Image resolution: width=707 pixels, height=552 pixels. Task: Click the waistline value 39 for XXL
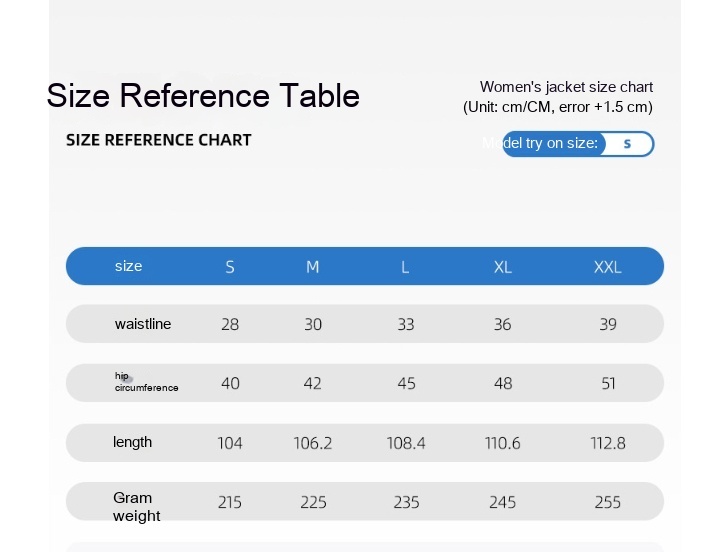tap(608, 325)
